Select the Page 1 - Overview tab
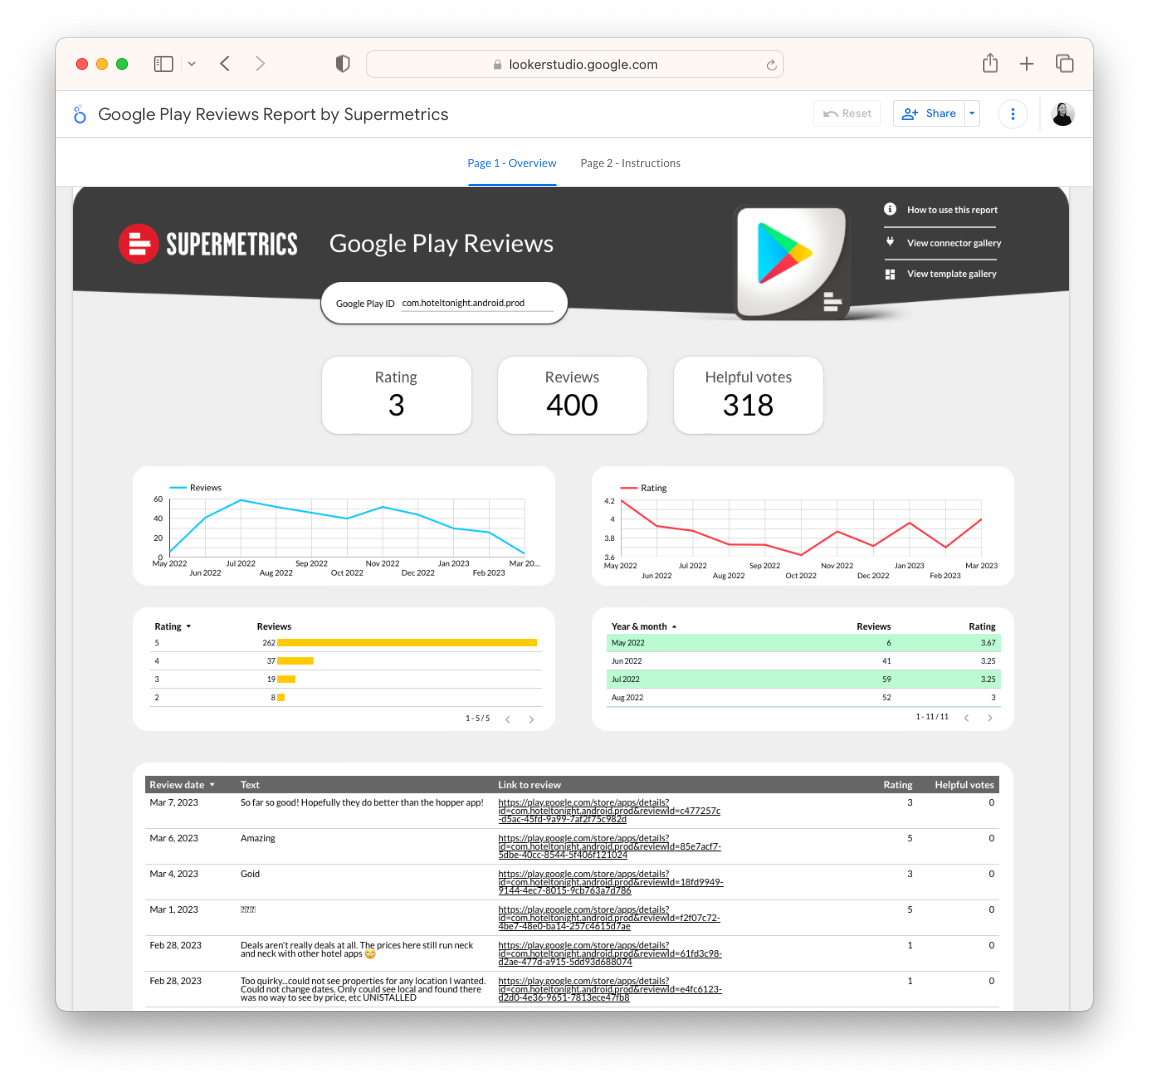Screen dimensions: 1149x1085 click(x=512, y=163)
